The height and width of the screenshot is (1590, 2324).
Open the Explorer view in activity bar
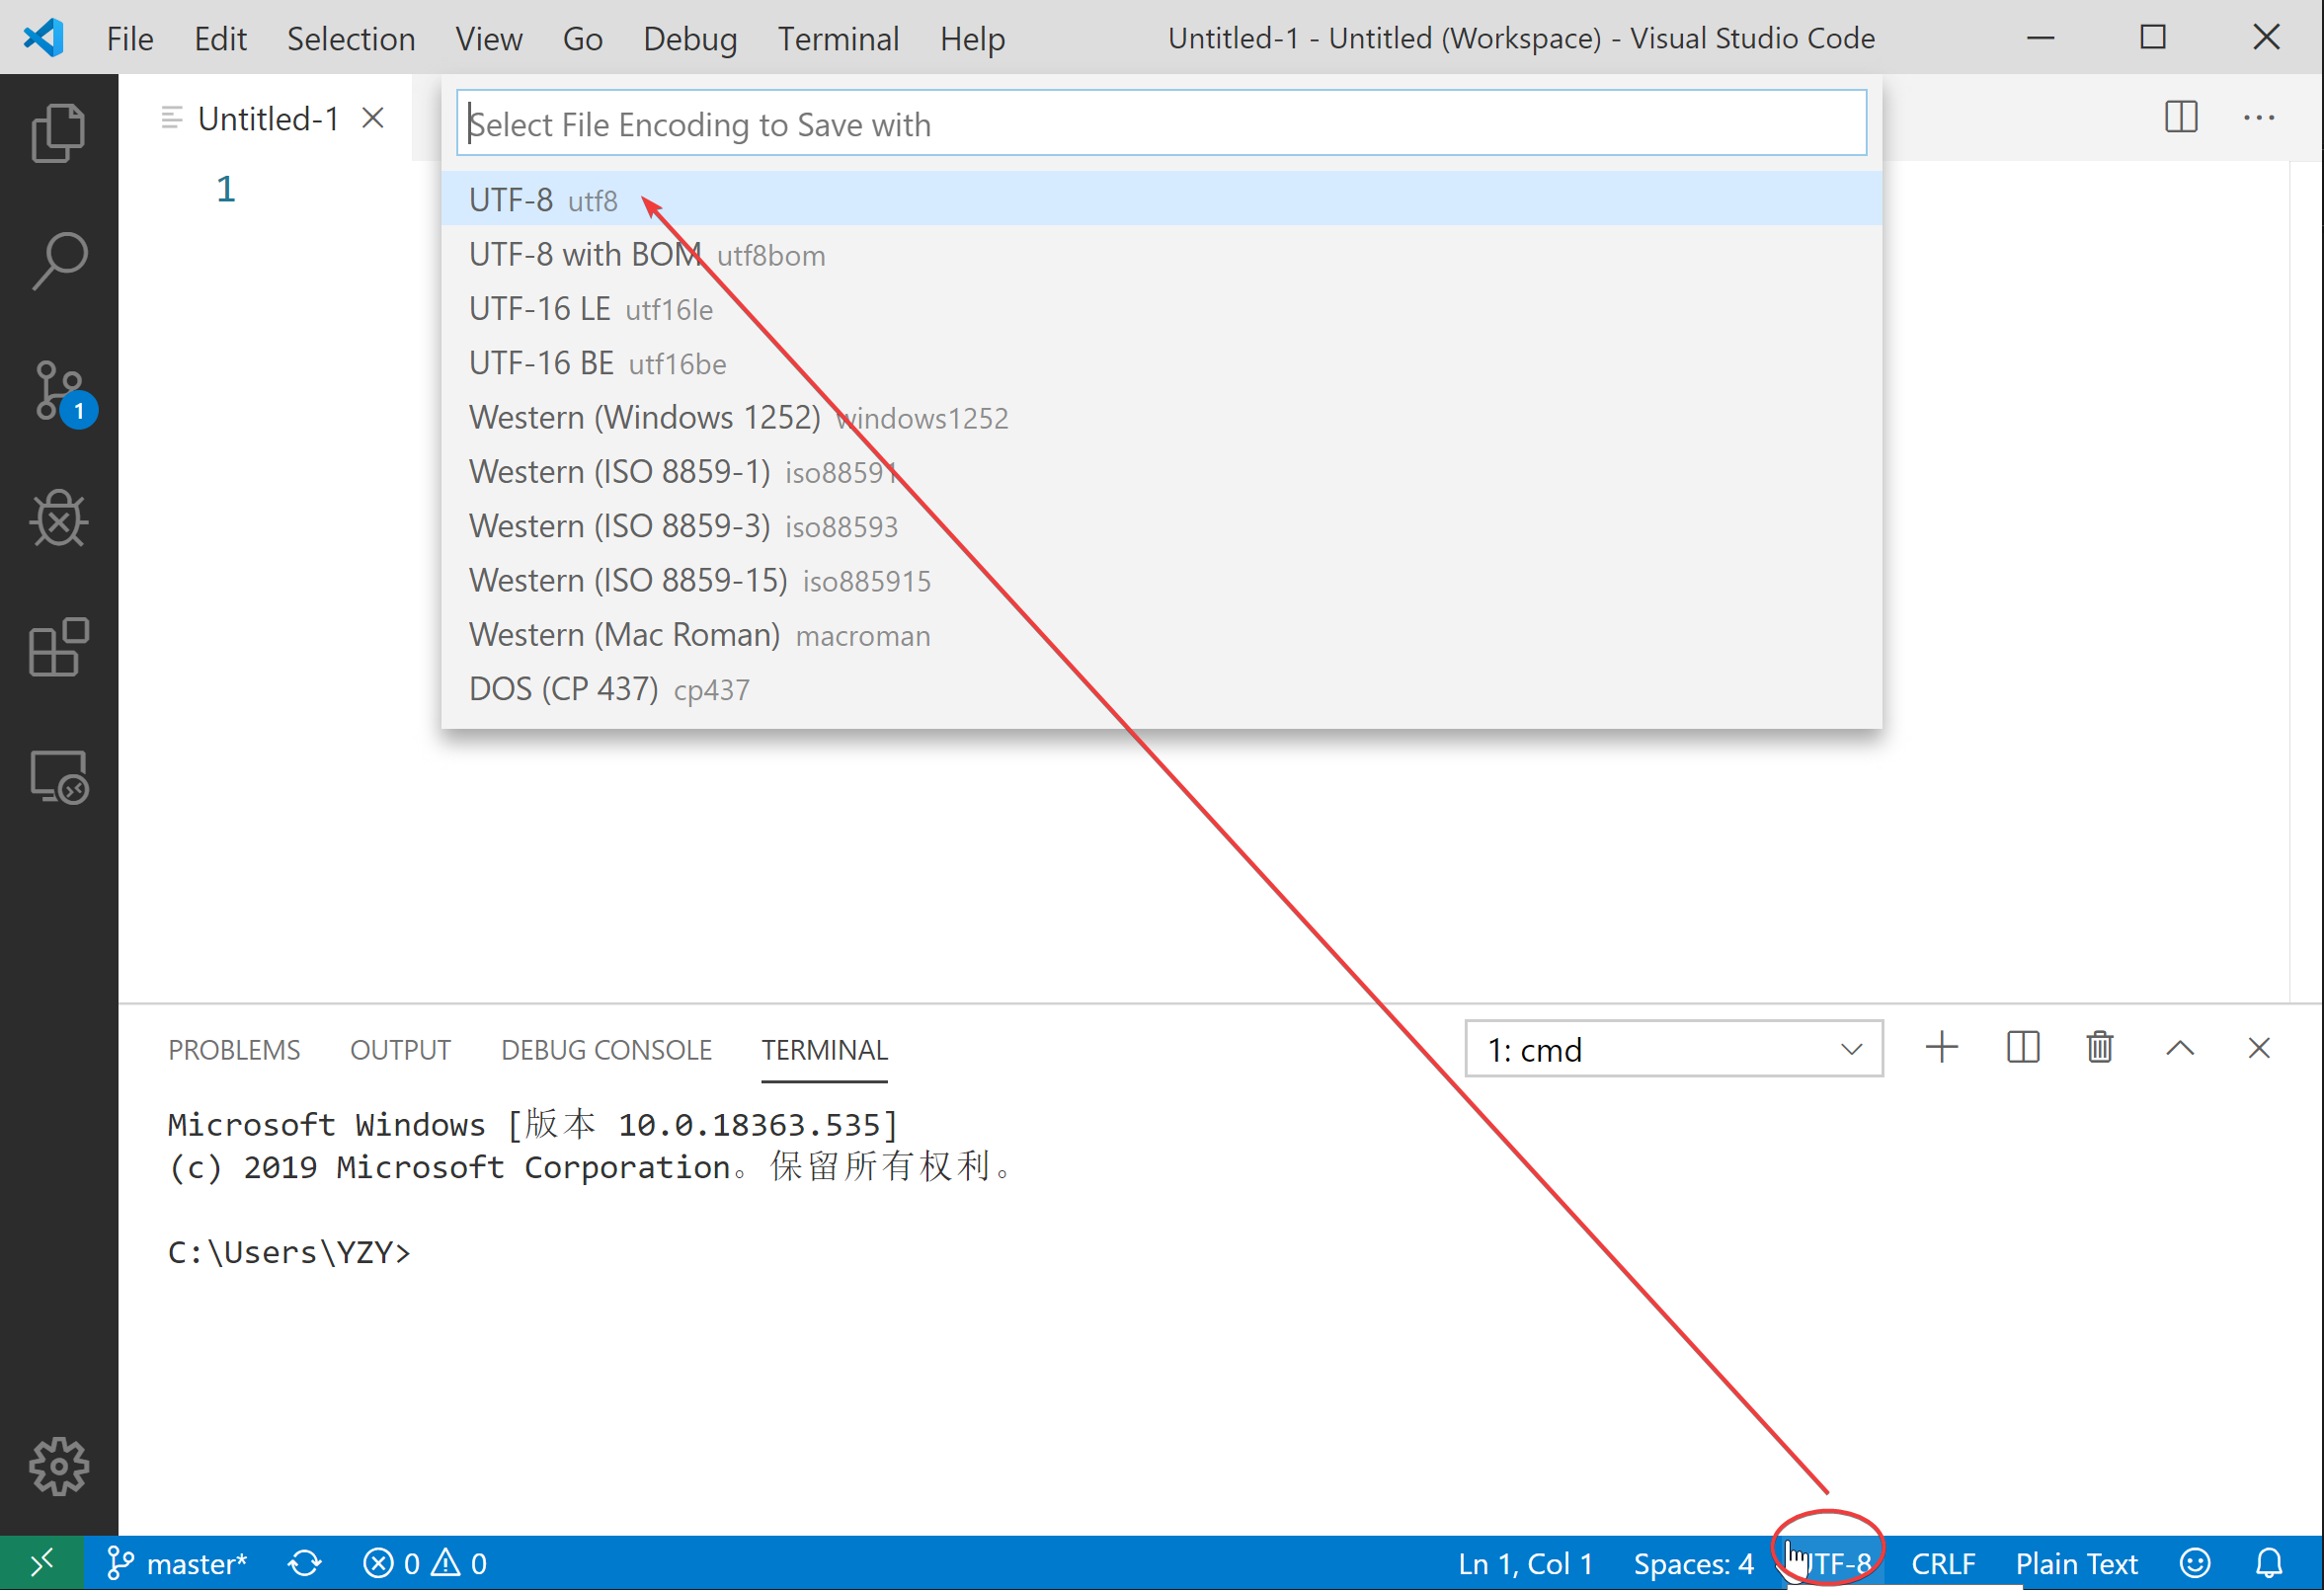click(58, 132)
